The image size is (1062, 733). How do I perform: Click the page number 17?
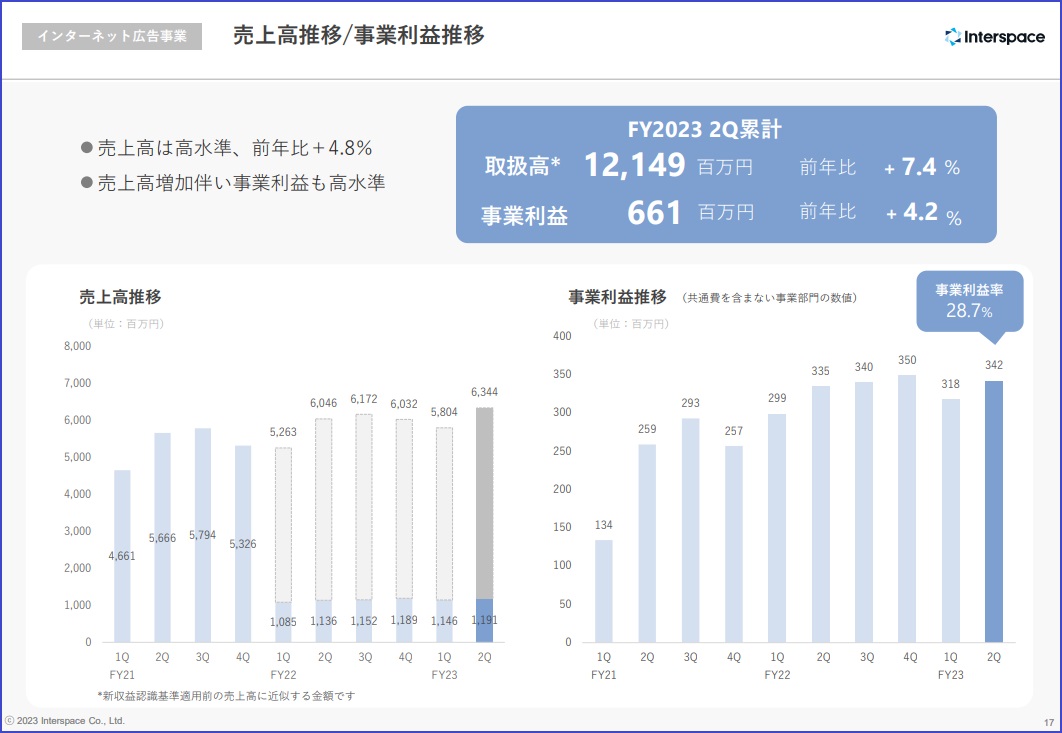[x=1048, y=722]
